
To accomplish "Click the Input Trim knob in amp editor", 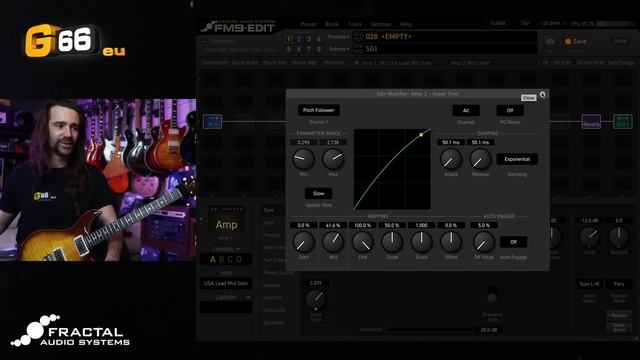I will click(x=316, y=300).
